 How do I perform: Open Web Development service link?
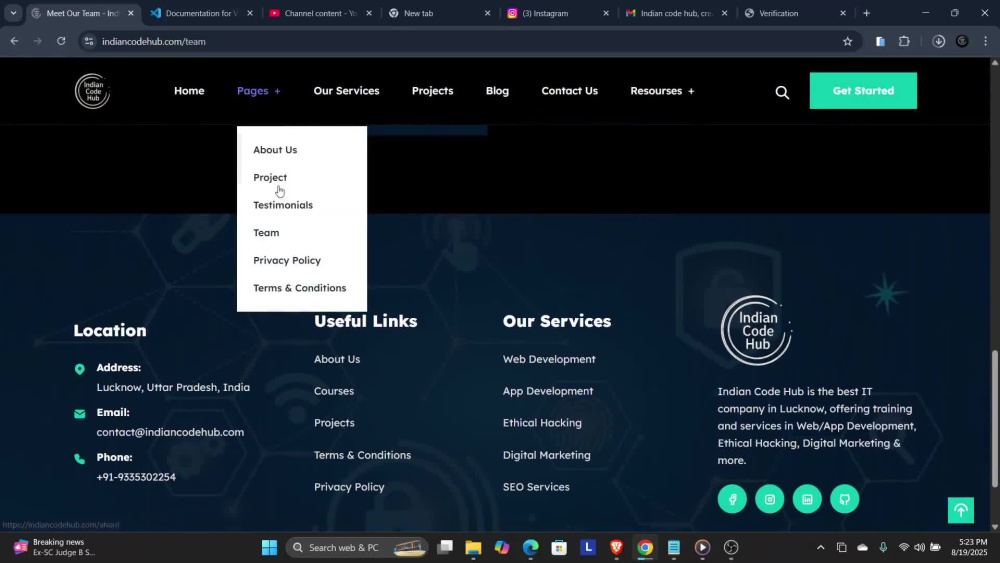(549, 359)
